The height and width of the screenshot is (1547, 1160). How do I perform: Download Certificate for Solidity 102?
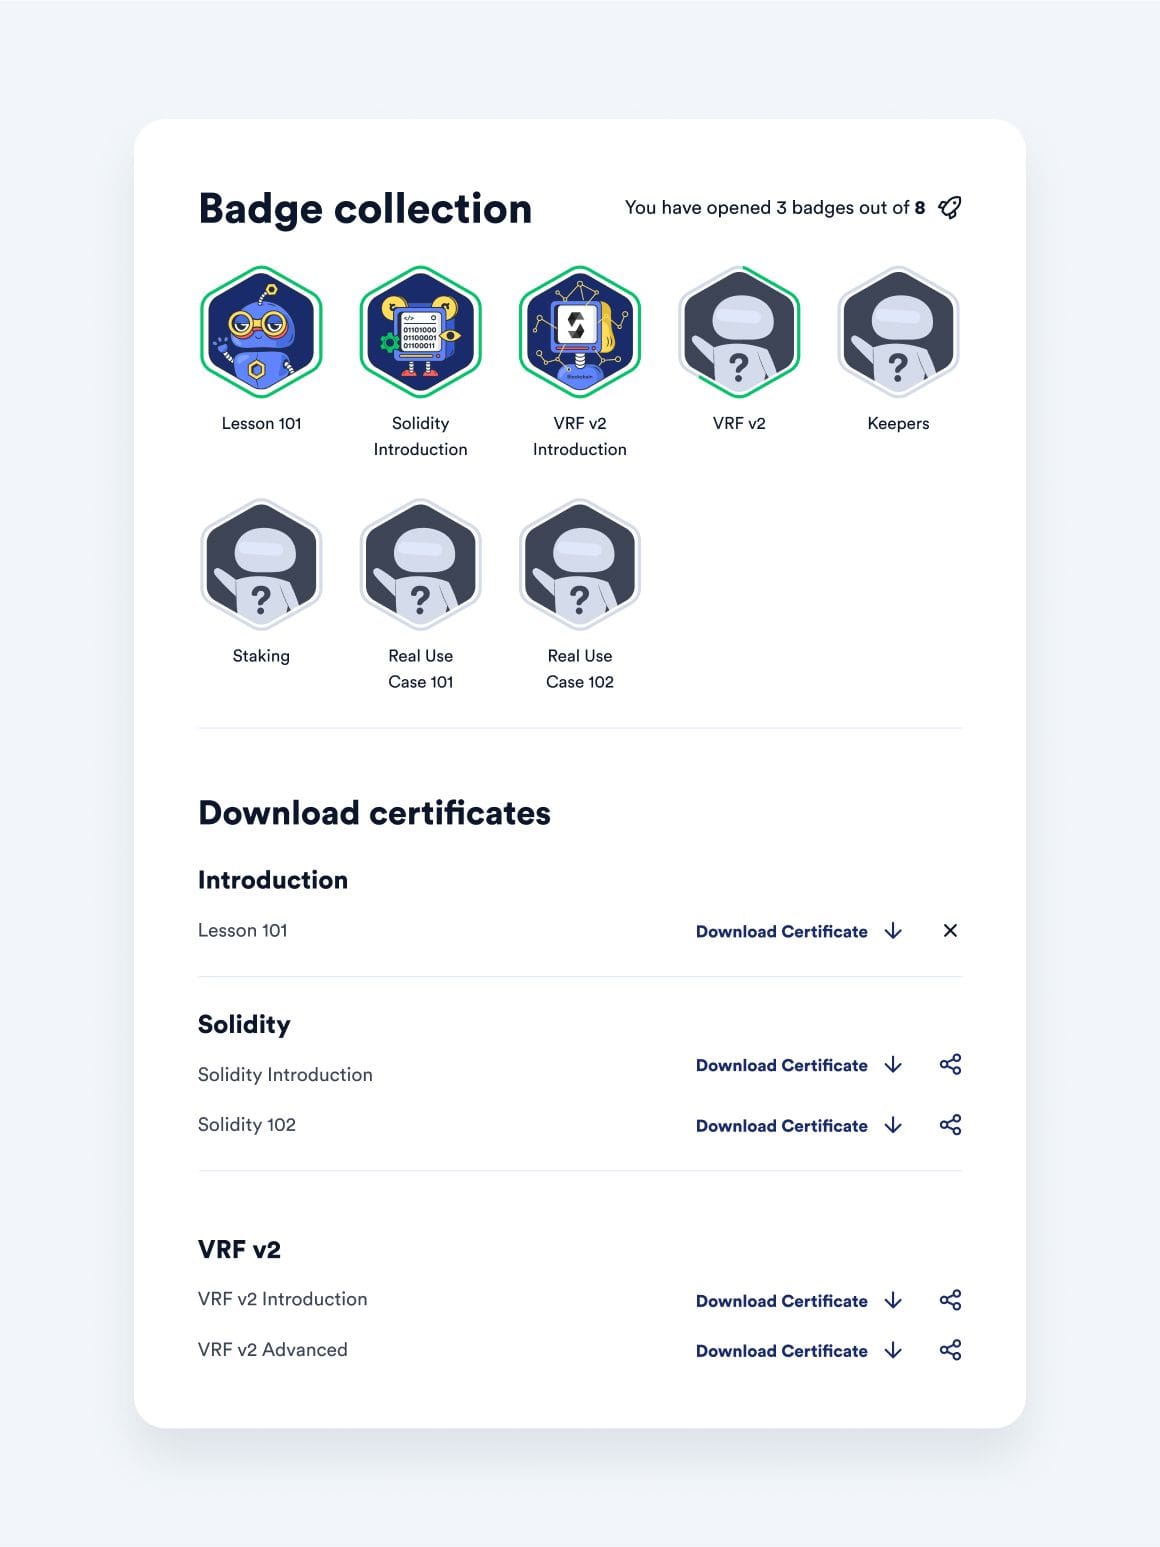(x=781, y=1125)
